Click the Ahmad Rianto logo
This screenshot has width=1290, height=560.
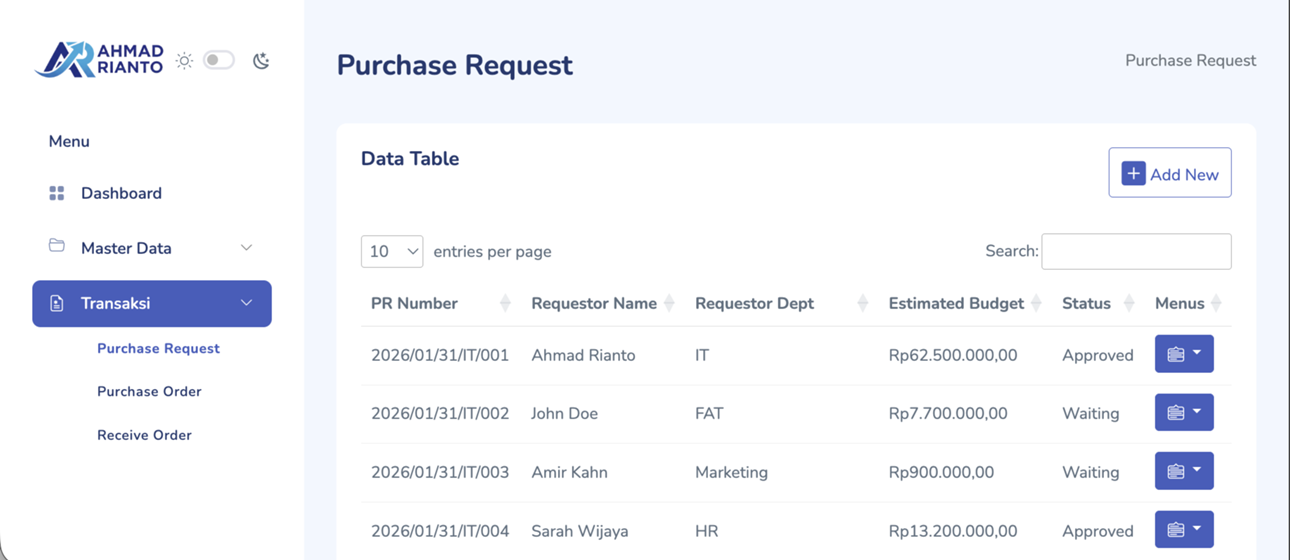point(99,60)
